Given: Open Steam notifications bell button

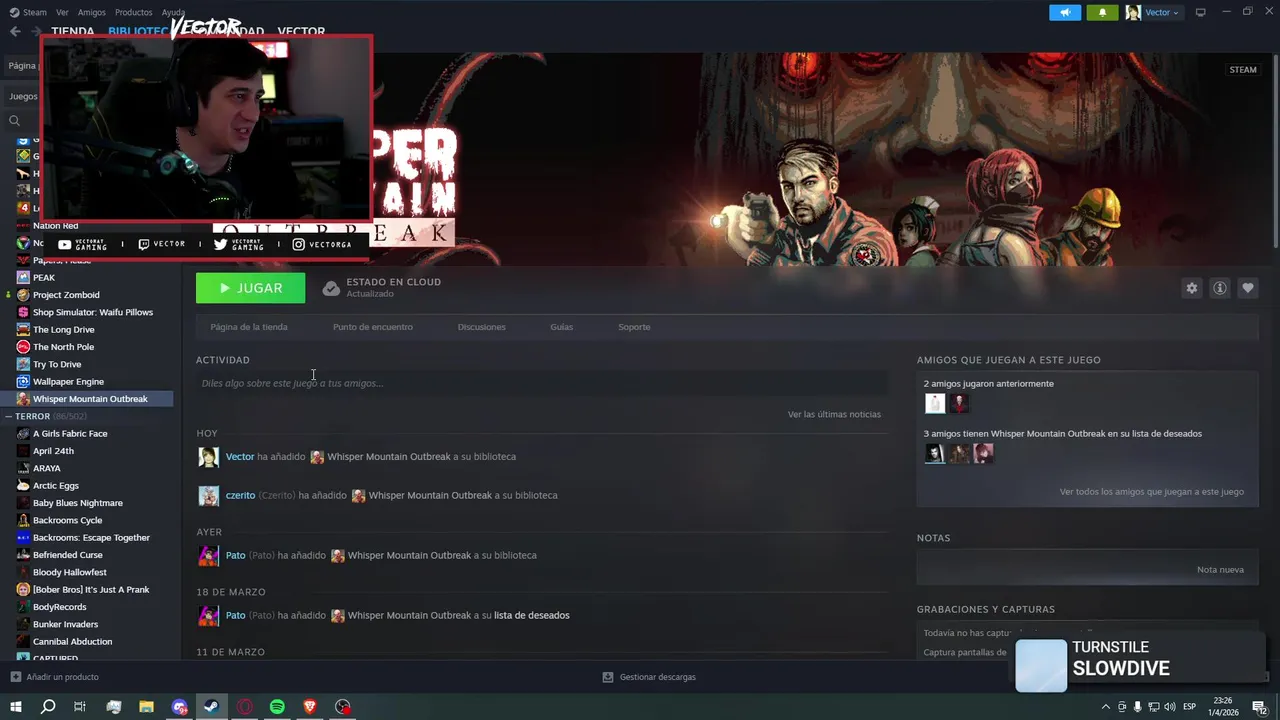Looking at the screenshot, I should 1102,12.
